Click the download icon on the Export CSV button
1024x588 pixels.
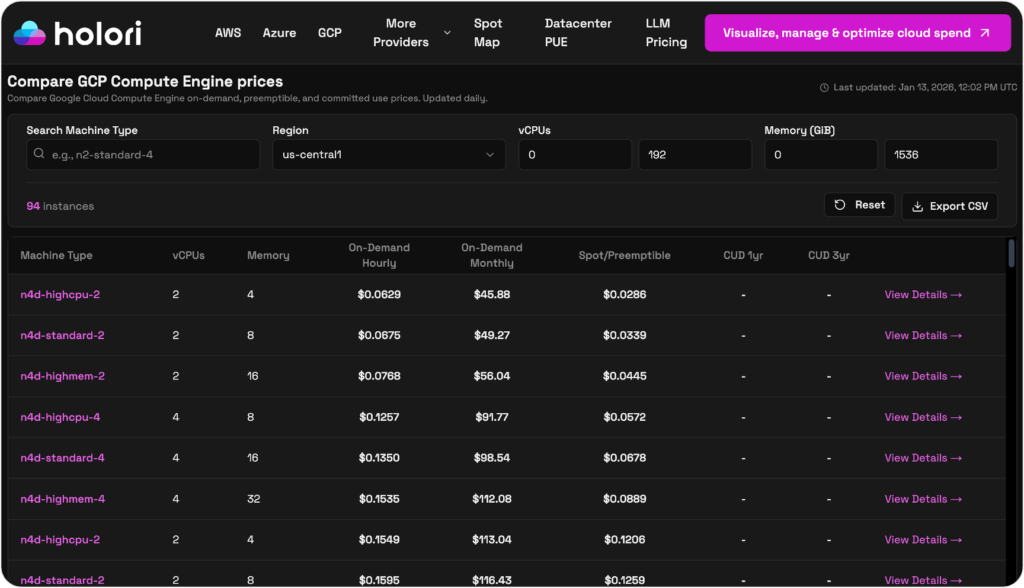[917, 206]
